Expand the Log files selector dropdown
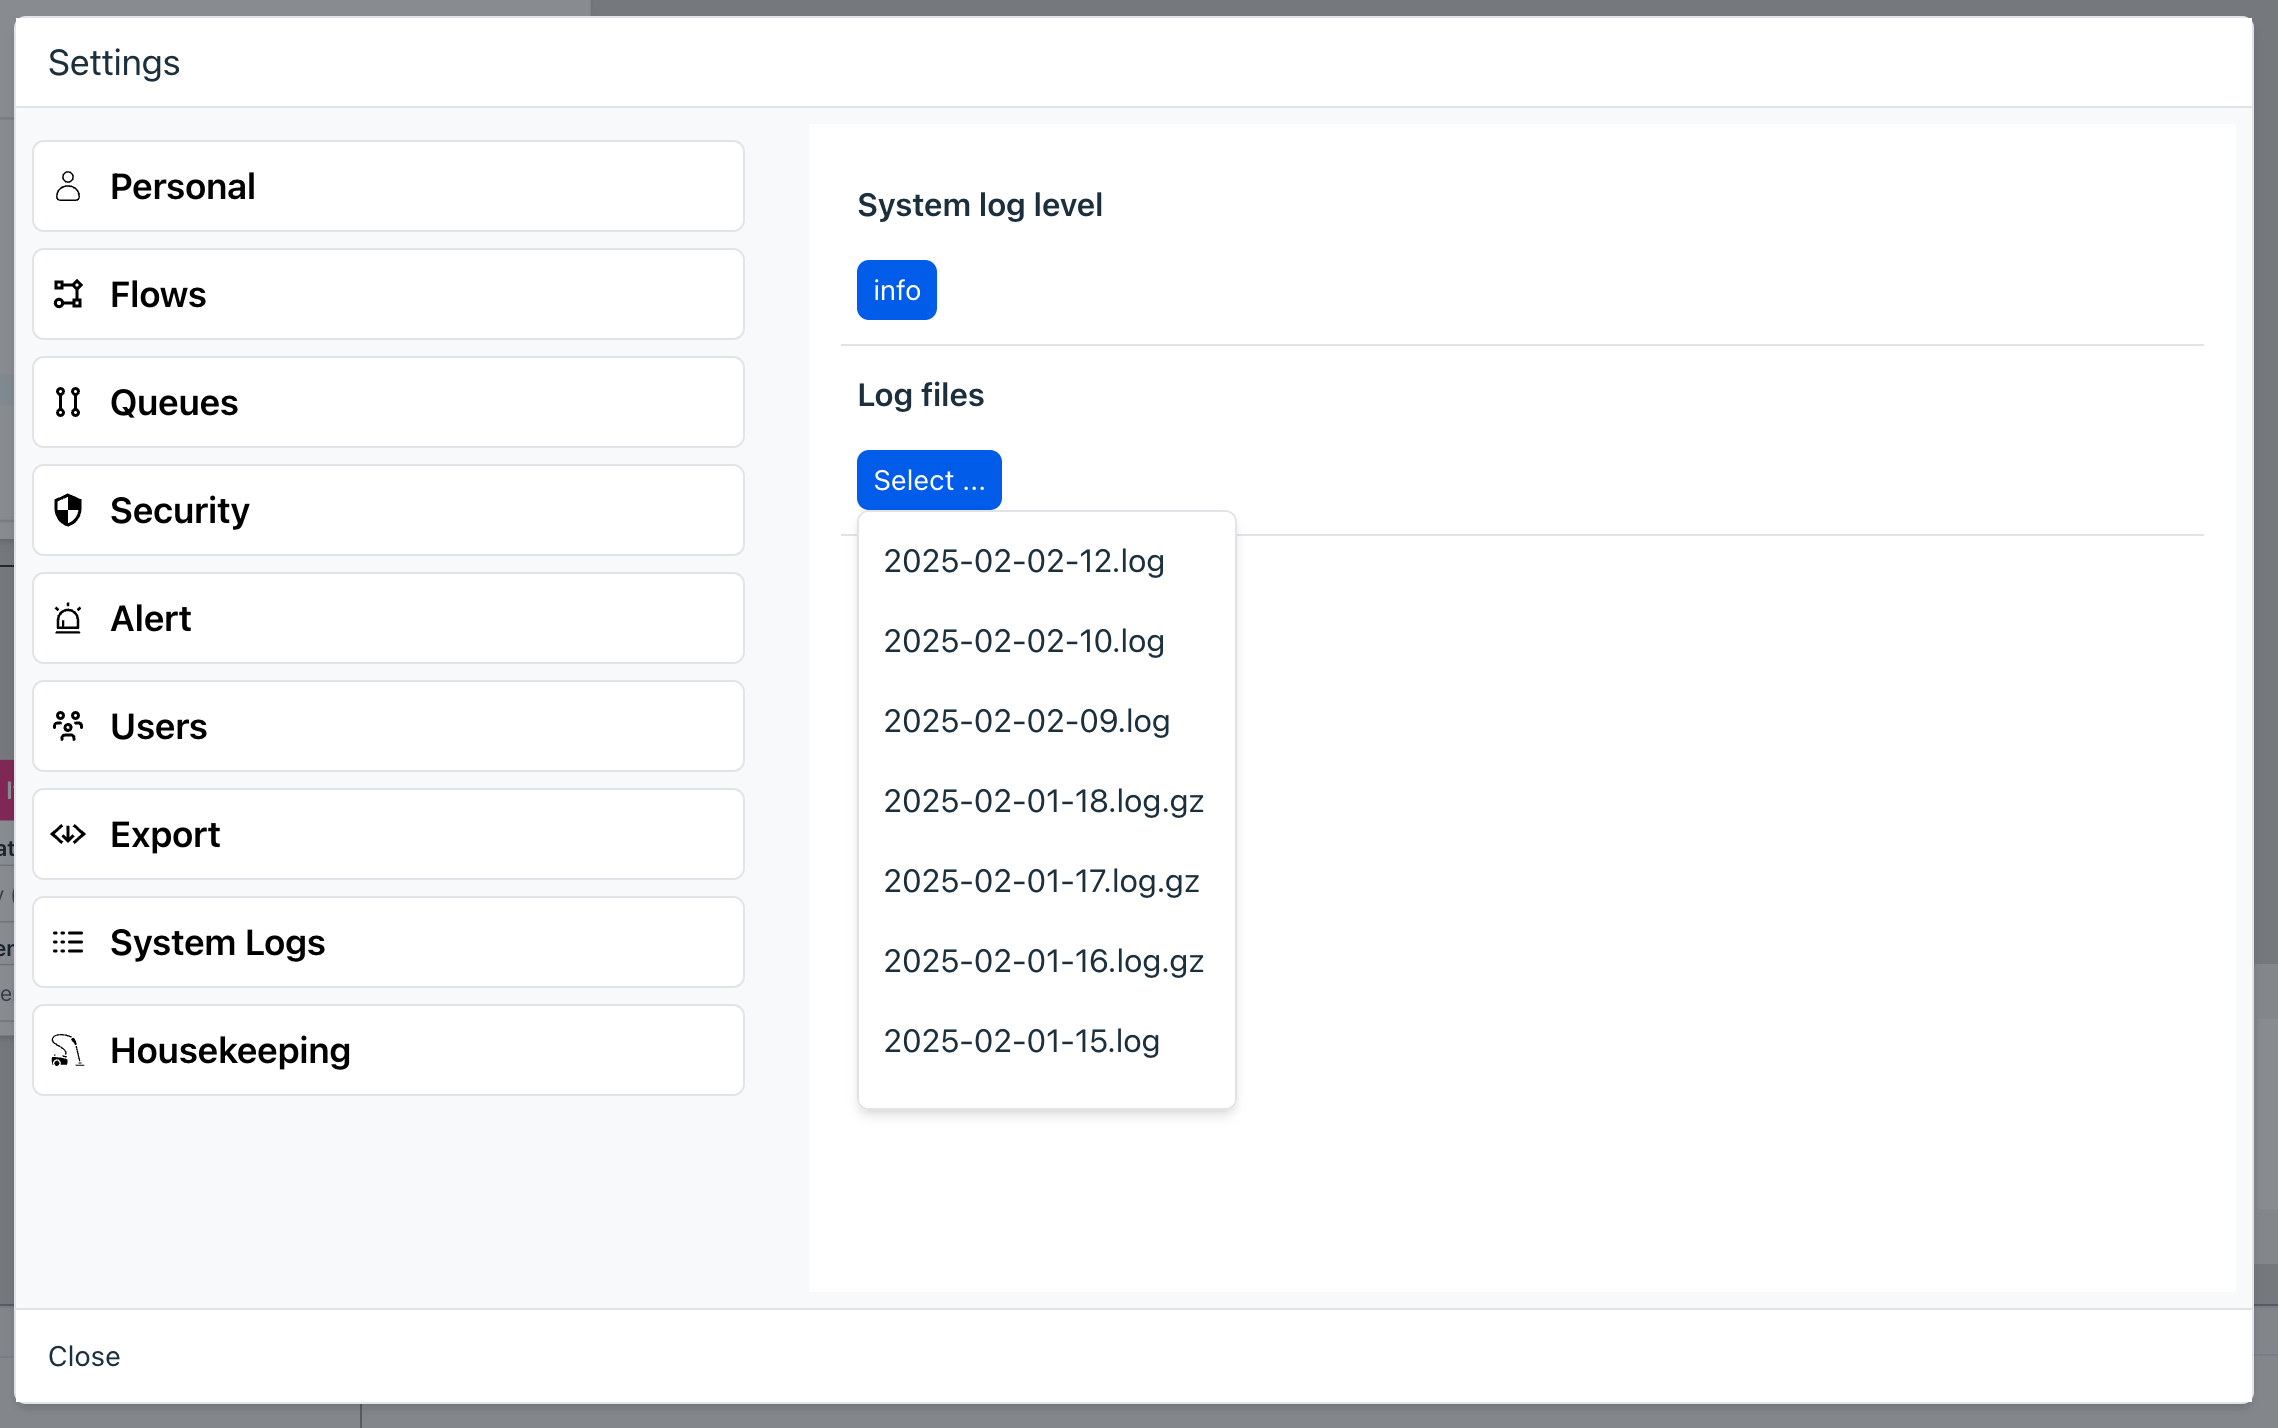2278x1428 pixels. click(929, 479)
